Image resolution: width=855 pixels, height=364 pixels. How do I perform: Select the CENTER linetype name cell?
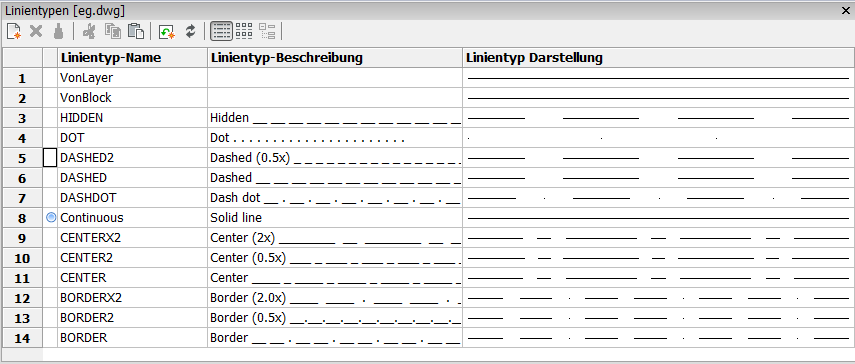tap(133, 278)
